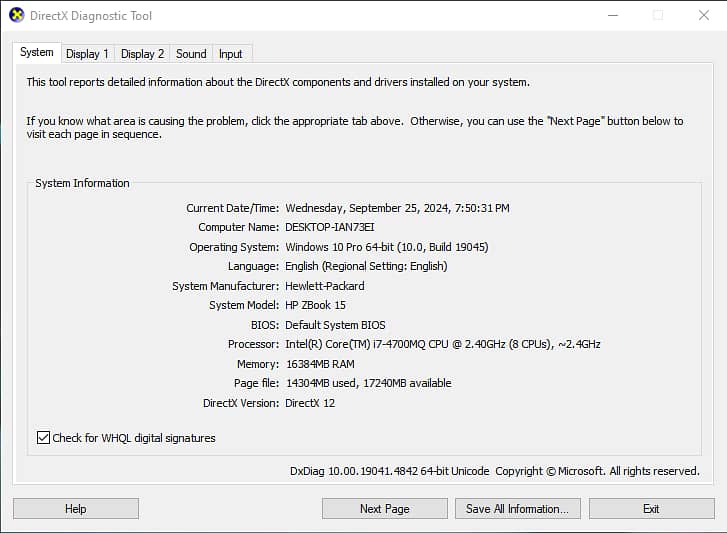Click the HP ZBook 15 system model value
This screenshot has width=727, height=533.
(315, 305)
